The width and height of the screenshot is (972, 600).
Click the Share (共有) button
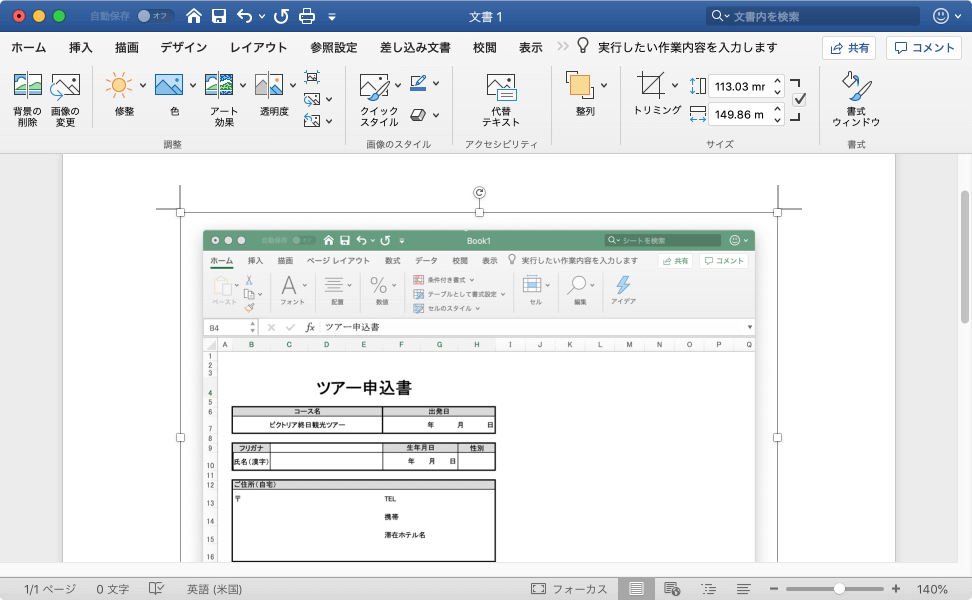(x=849, y=48)
